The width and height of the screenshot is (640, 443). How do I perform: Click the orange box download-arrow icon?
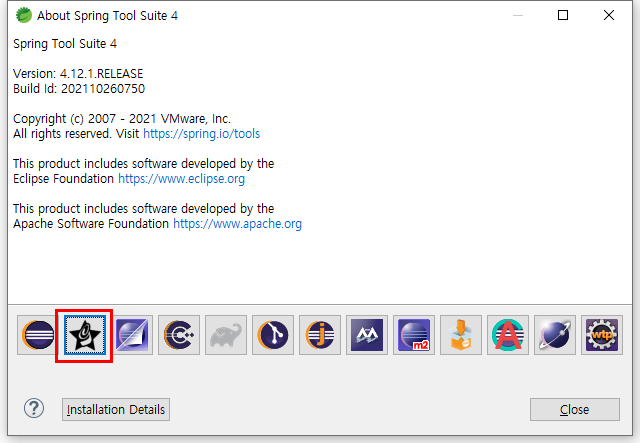[x=461, y=335]
